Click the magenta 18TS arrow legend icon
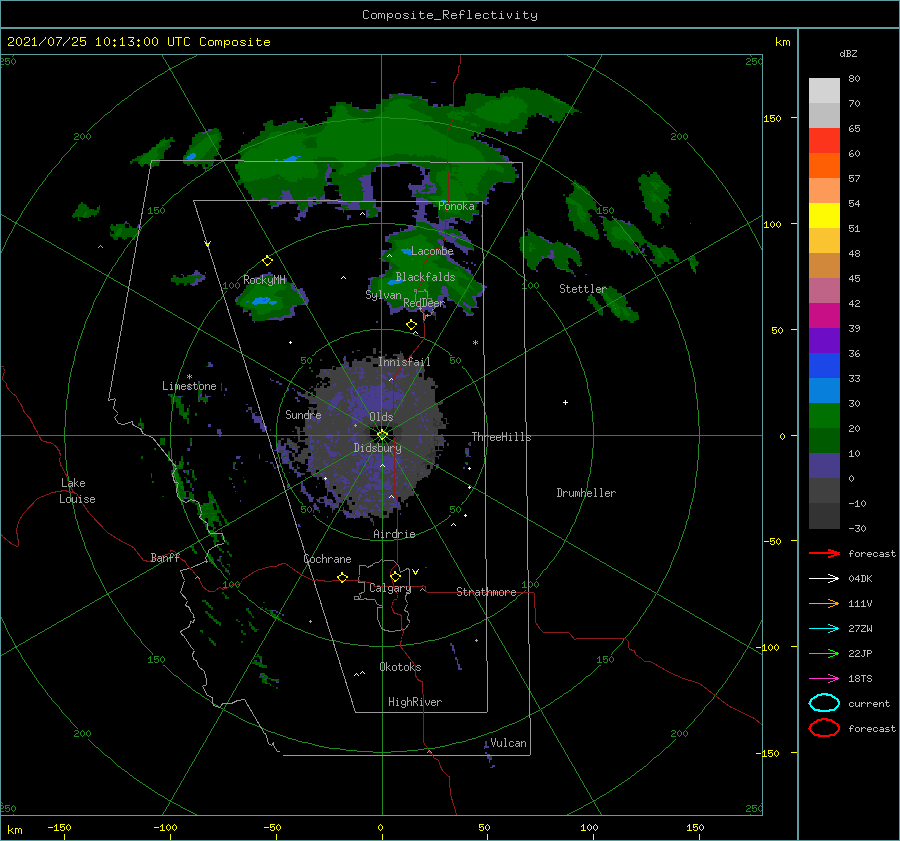 click(824, 679)
